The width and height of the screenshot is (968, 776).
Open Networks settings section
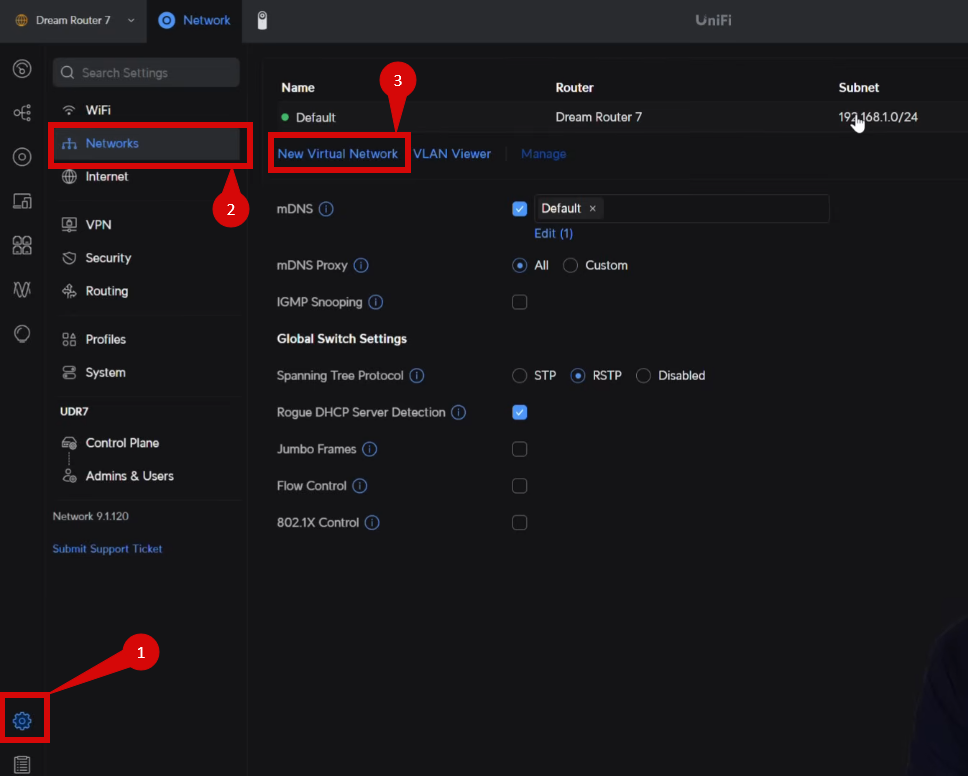click(x=146, y=143)
